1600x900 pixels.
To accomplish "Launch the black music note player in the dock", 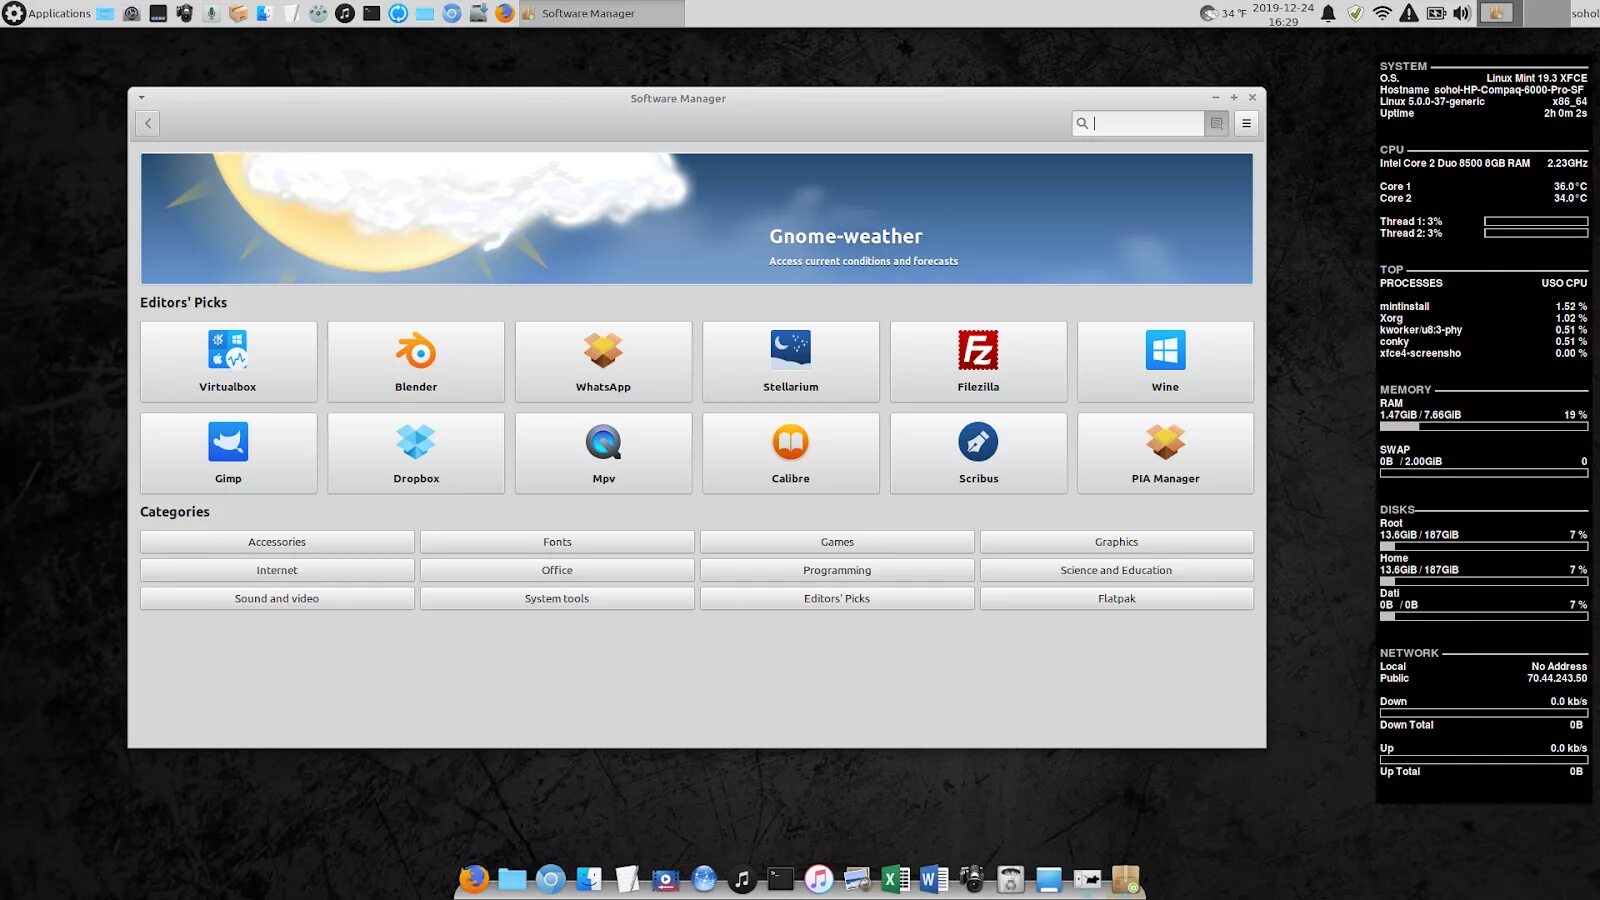I will coord(742,879).
